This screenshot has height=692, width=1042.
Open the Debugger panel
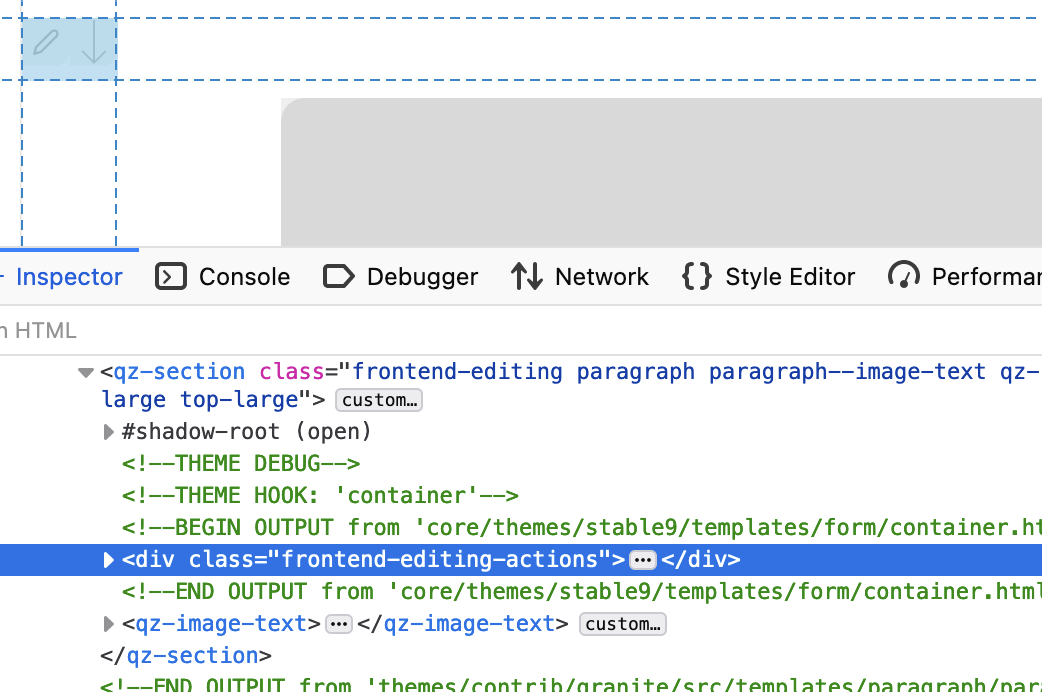coord(400,277)
